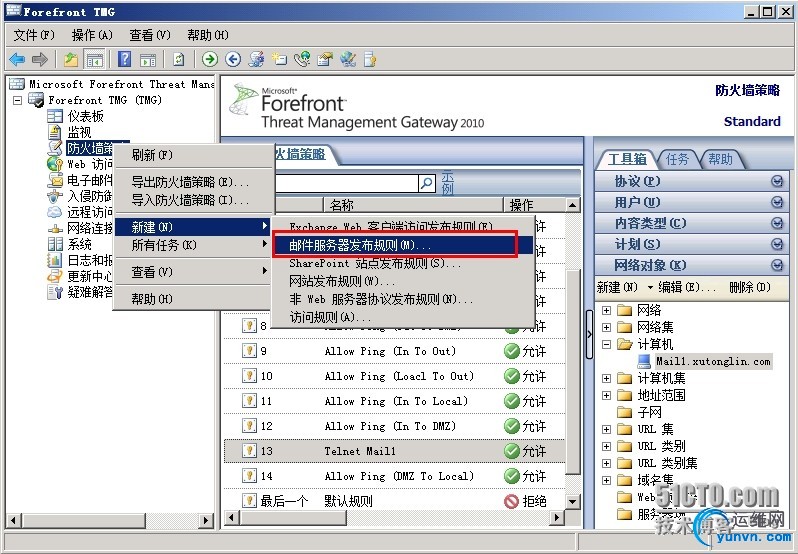The image size is (798, 554).
Task: Click 编辑(E)... in network objects toolbar
Action: [686, 287]
